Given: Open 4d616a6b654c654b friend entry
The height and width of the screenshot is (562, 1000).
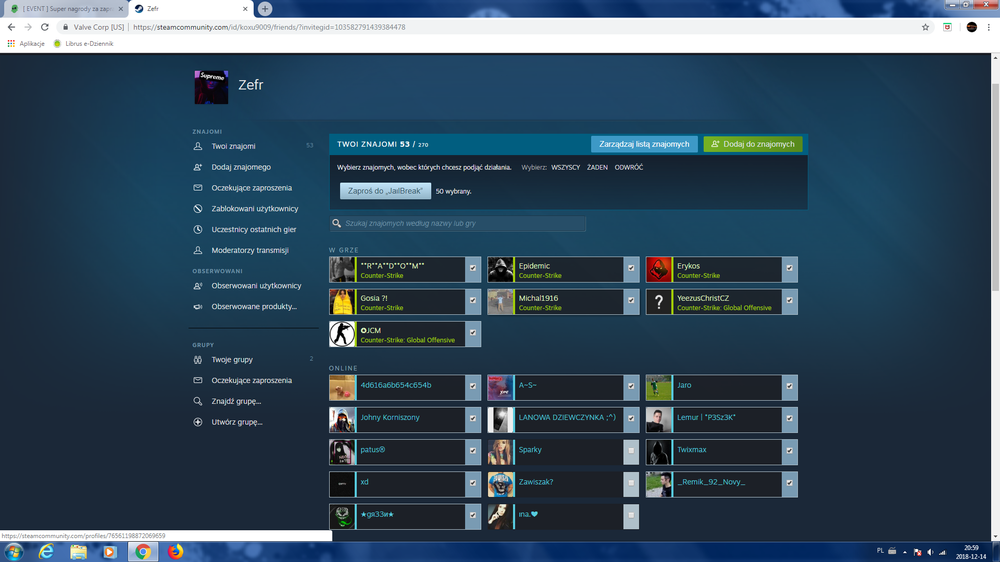Looking at the screenshot, I should (x=405, y=387).
